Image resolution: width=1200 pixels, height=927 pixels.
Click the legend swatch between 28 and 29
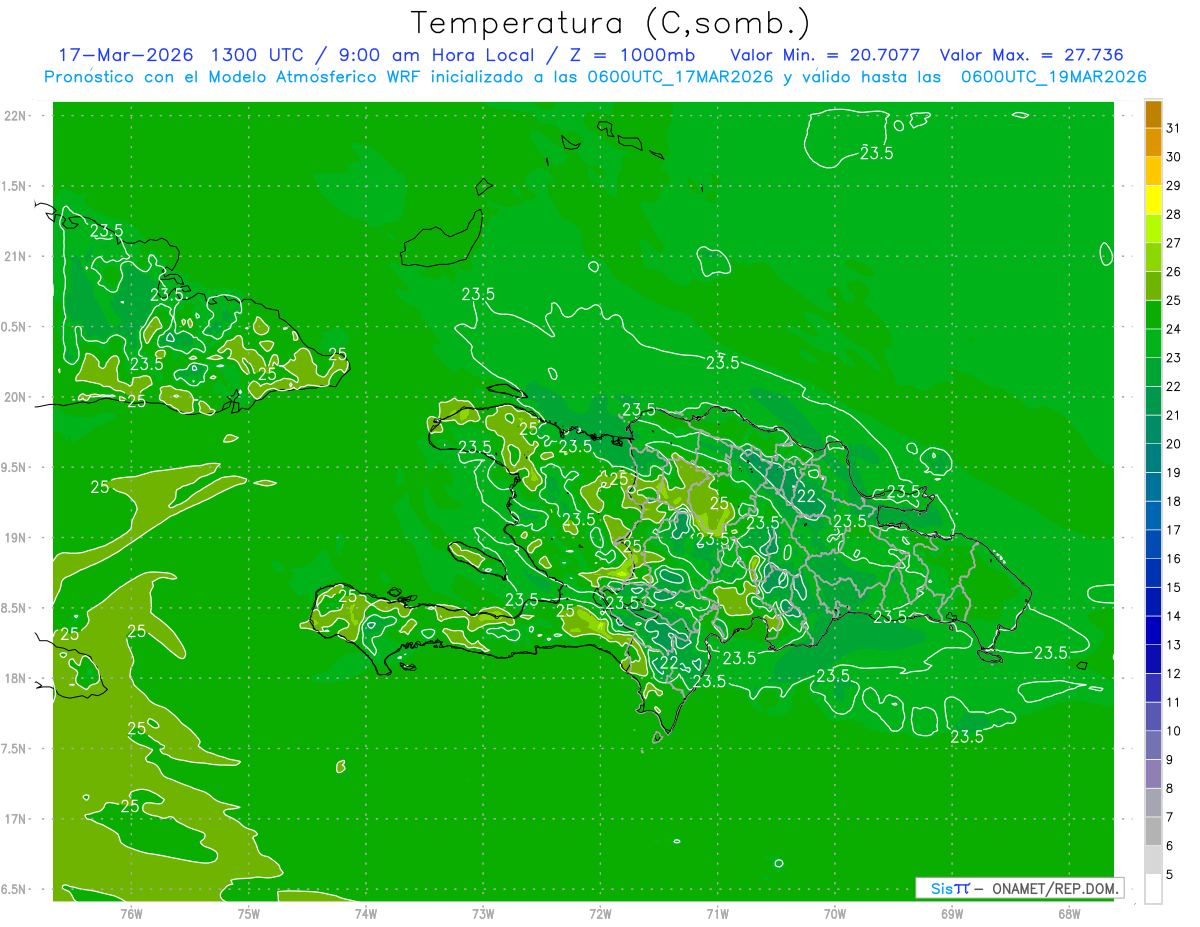pos(1153,200)
